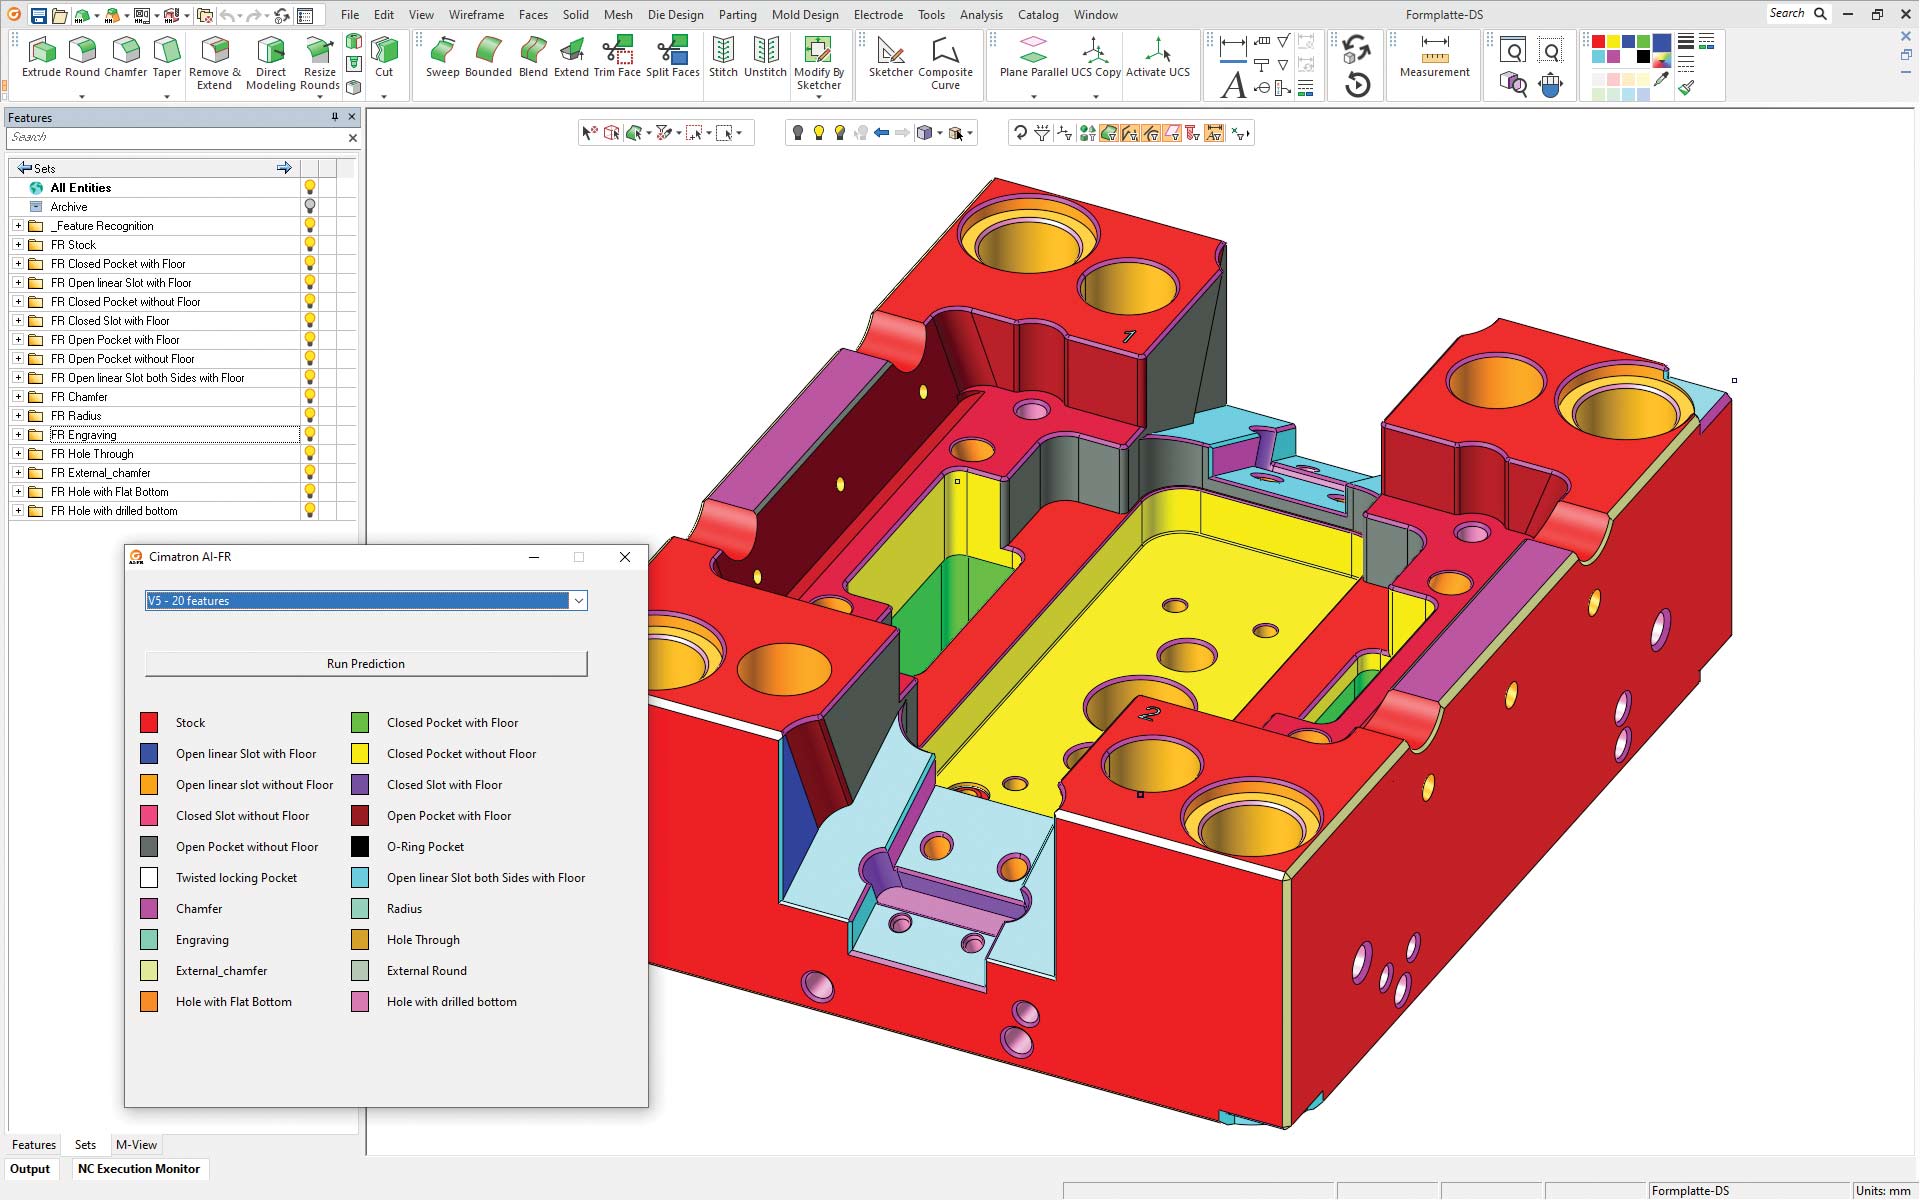Open the Sketcher tool
This screenshot has width=1920, height=1200.
click(890, 57)
